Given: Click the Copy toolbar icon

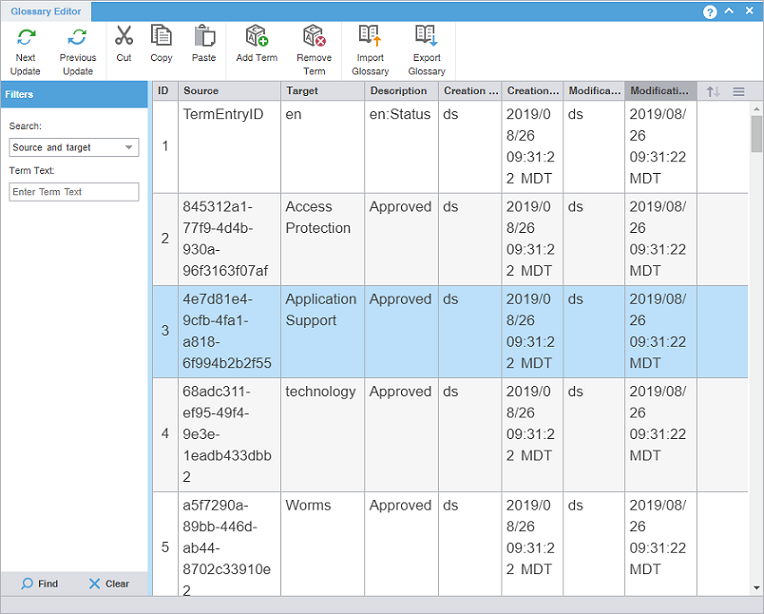Looking at the screenshot, I should [161, 36].
